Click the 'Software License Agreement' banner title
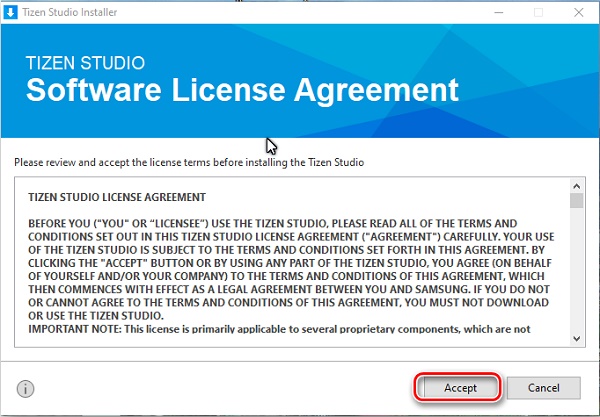600x417 pixels. [242, 90]
